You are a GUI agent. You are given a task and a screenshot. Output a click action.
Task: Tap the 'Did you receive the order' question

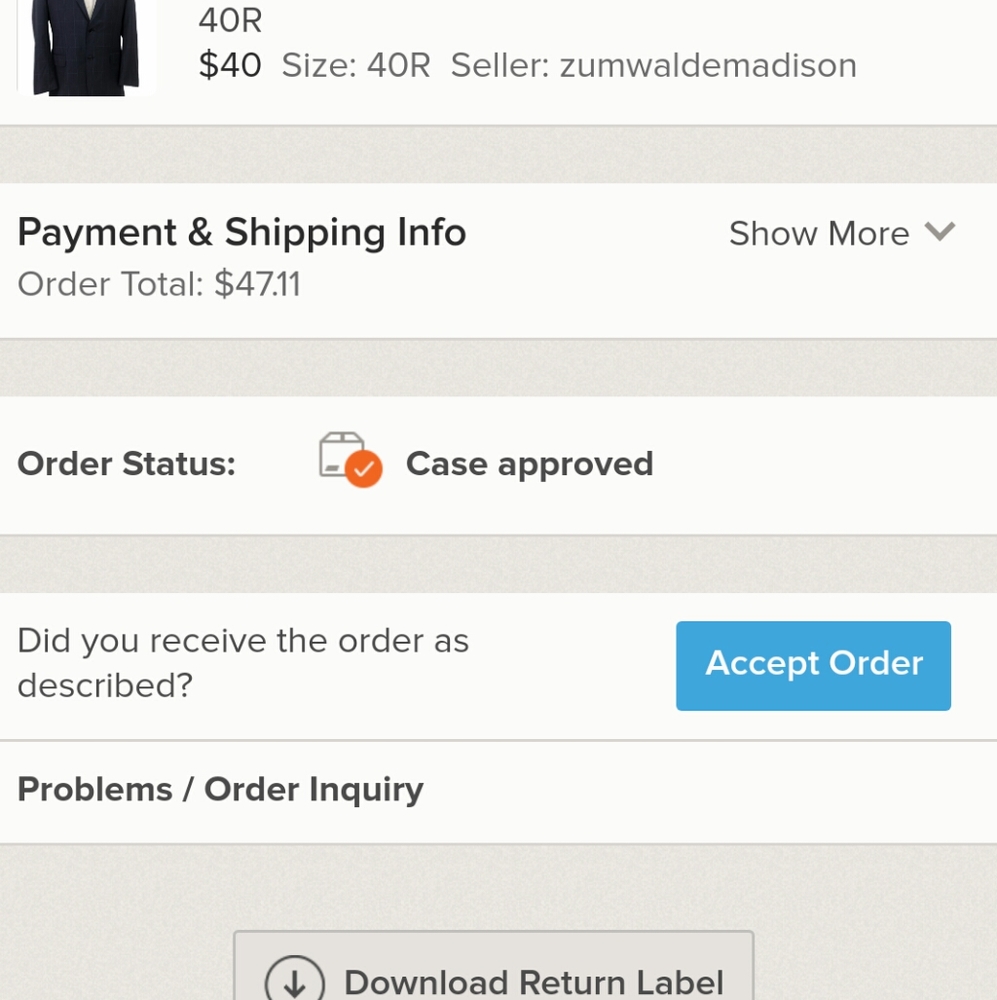pos(243,663)
